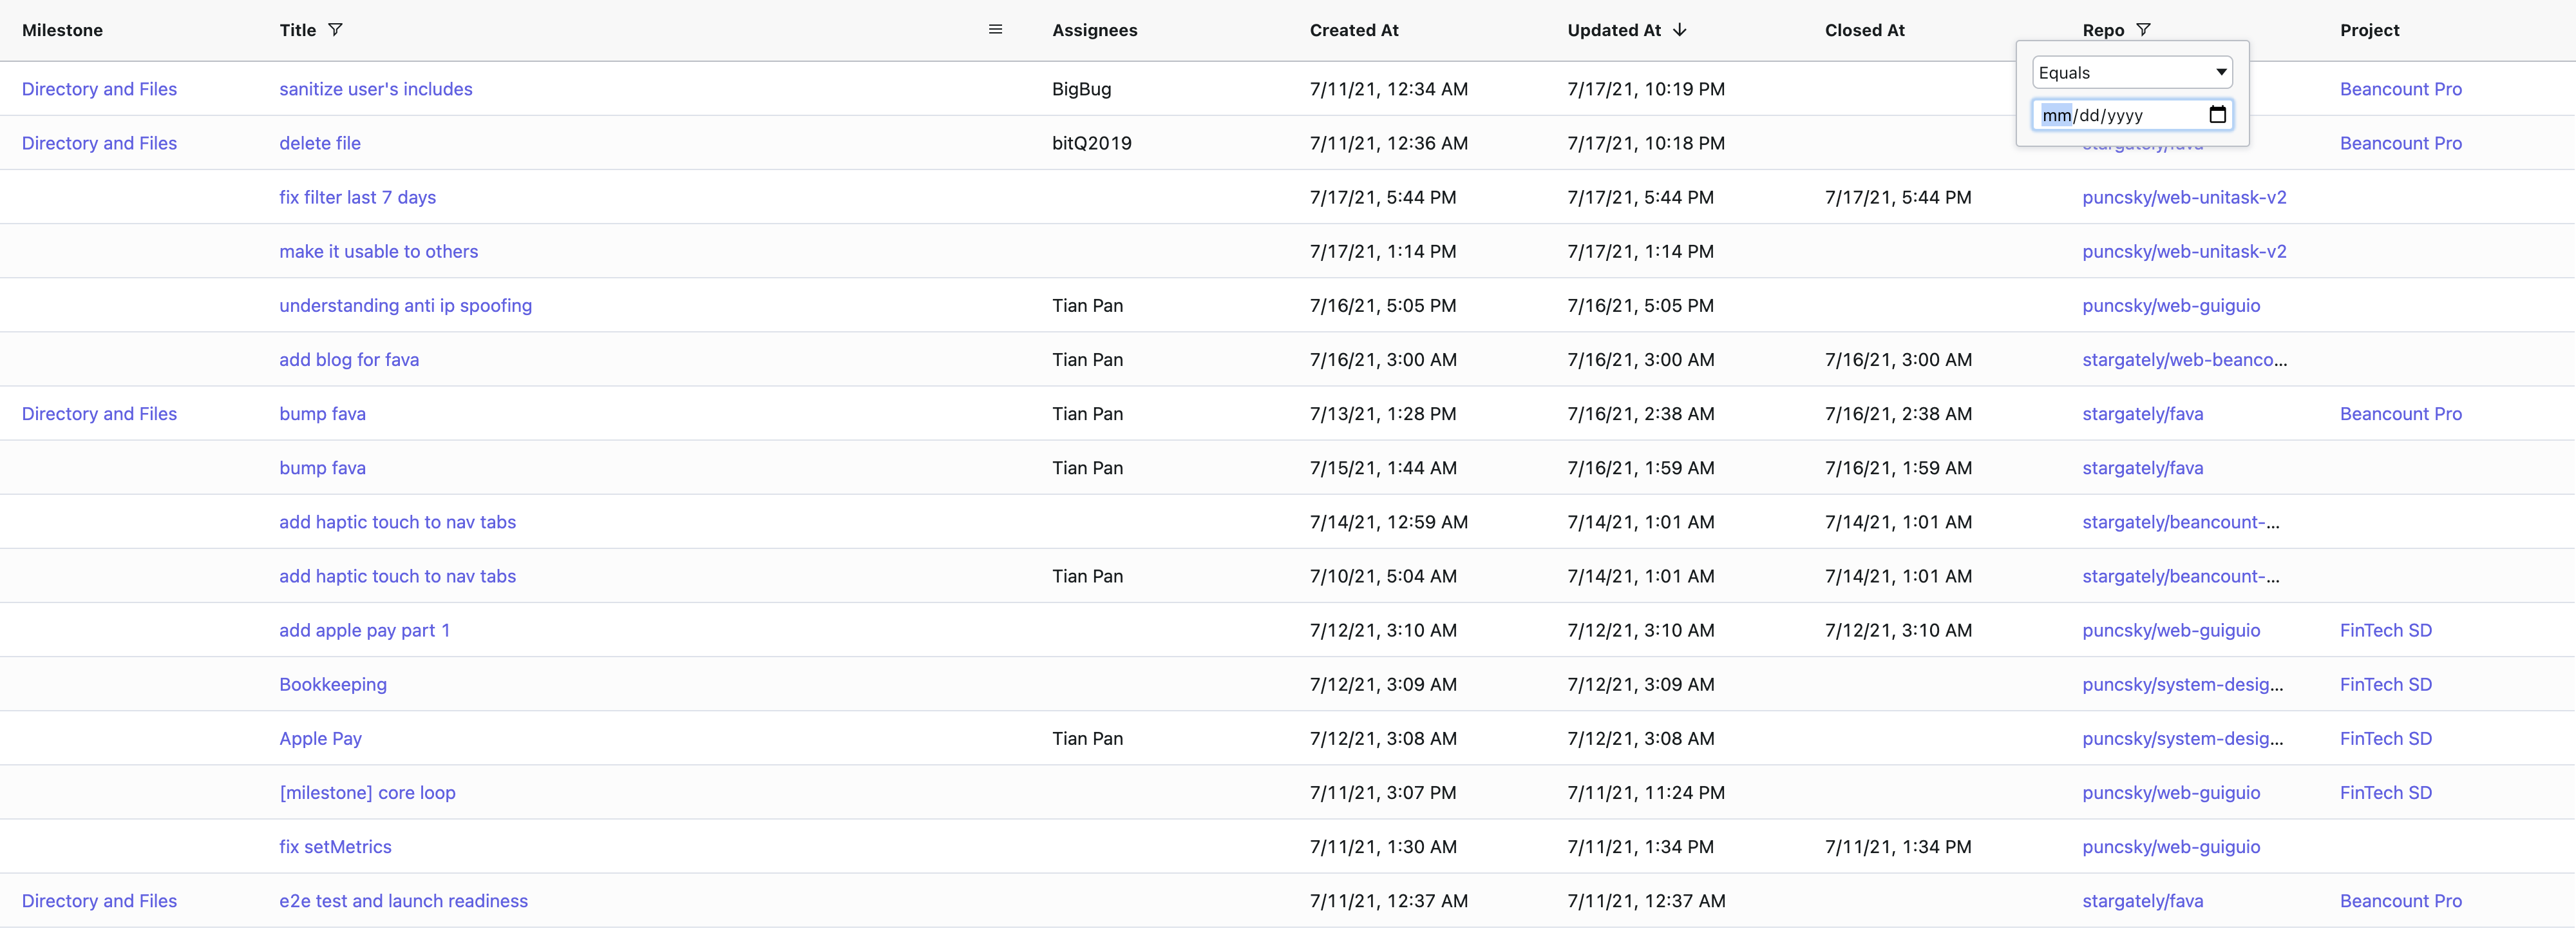Click the Assignees column header
The height and width of the screenshot is (933, 2576).
pos(1094,30)
